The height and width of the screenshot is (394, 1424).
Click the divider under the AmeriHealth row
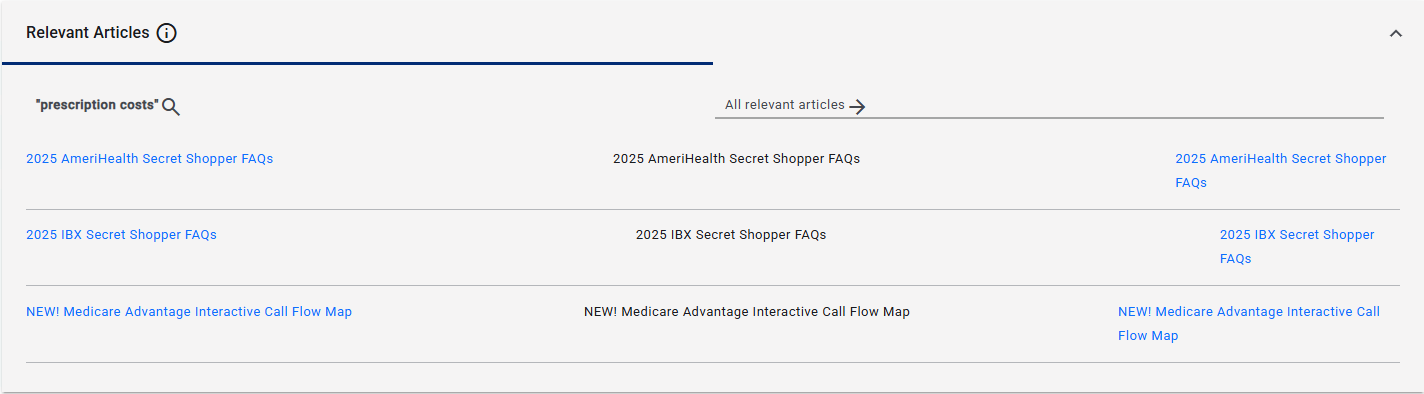pyautogui.click(x=713, y=209)
